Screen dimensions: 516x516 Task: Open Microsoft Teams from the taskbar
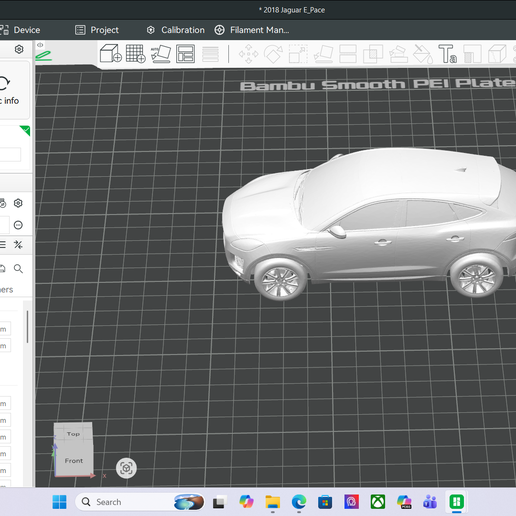430,502
